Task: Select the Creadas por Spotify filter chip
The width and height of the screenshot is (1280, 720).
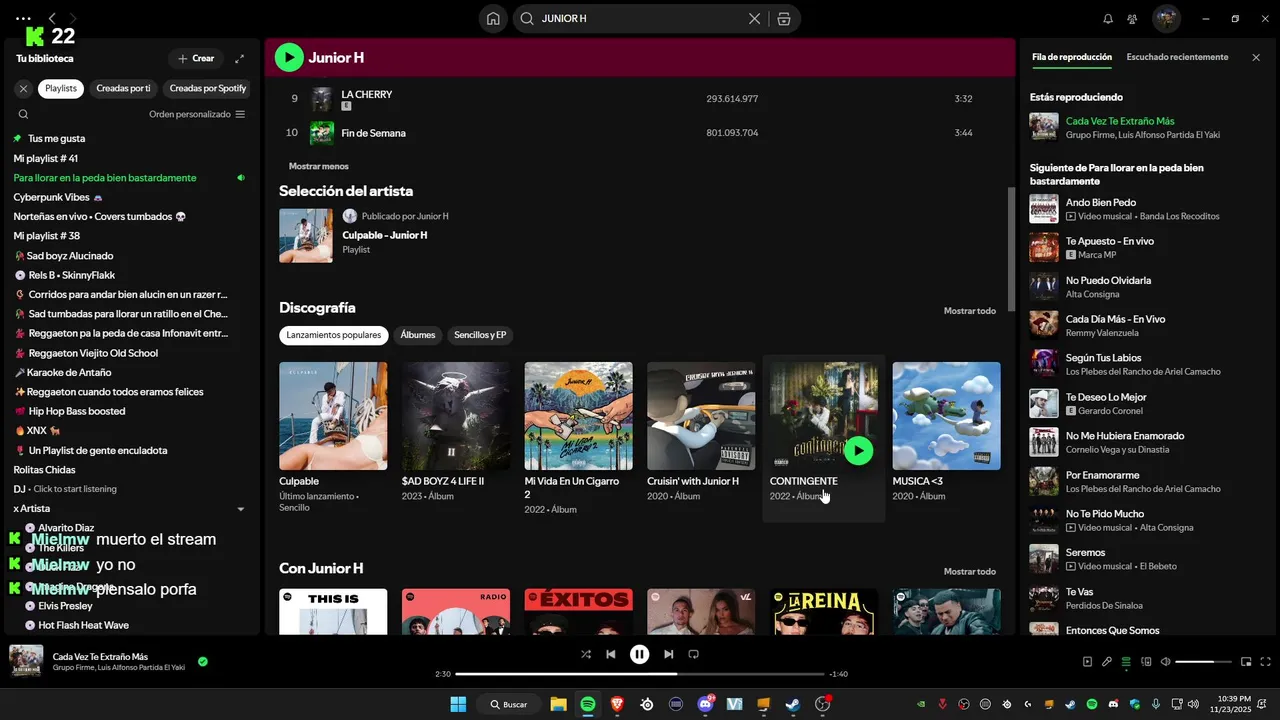Action: tap(207, 88)
